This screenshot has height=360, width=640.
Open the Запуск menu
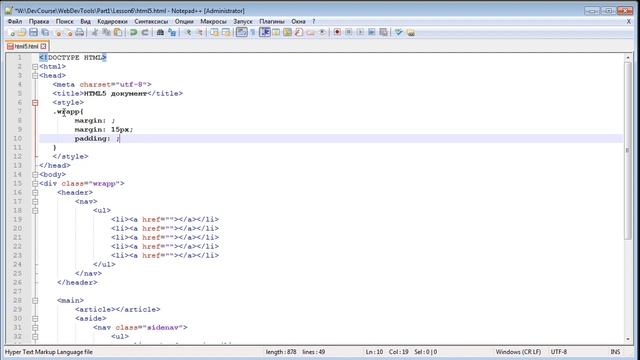pyautogui.click(x=243, y=21)
